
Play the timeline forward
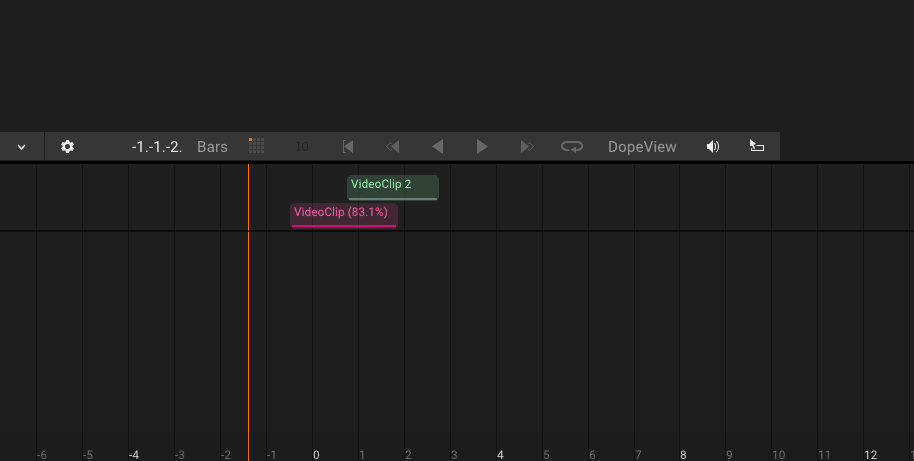tap(482, 147)
